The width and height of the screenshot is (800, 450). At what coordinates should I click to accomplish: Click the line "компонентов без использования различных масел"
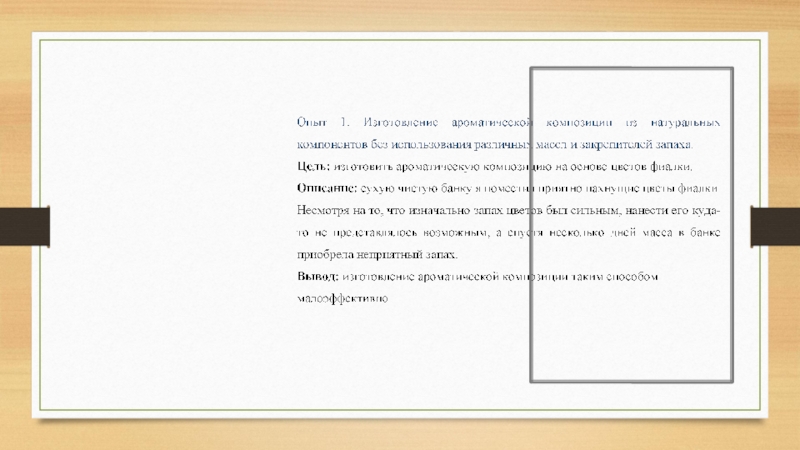point(495,145)
